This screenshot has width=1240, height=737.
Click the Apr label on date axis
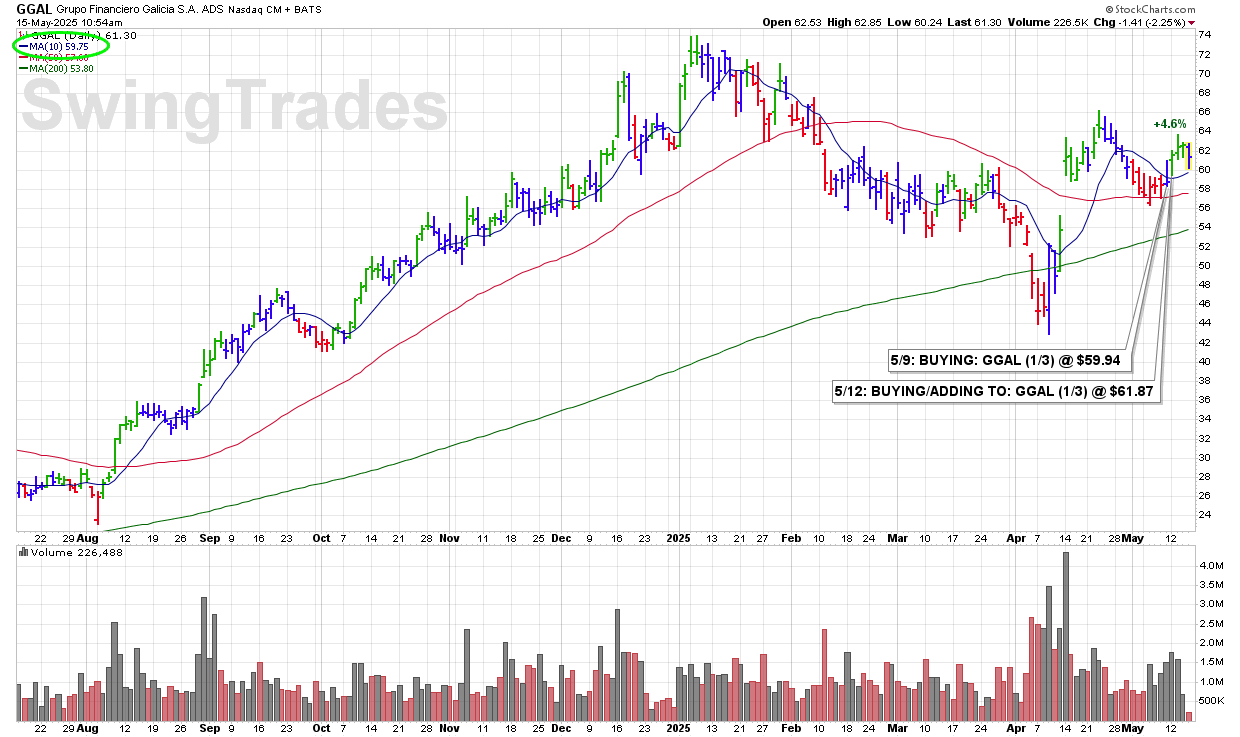pos(1015,536)
